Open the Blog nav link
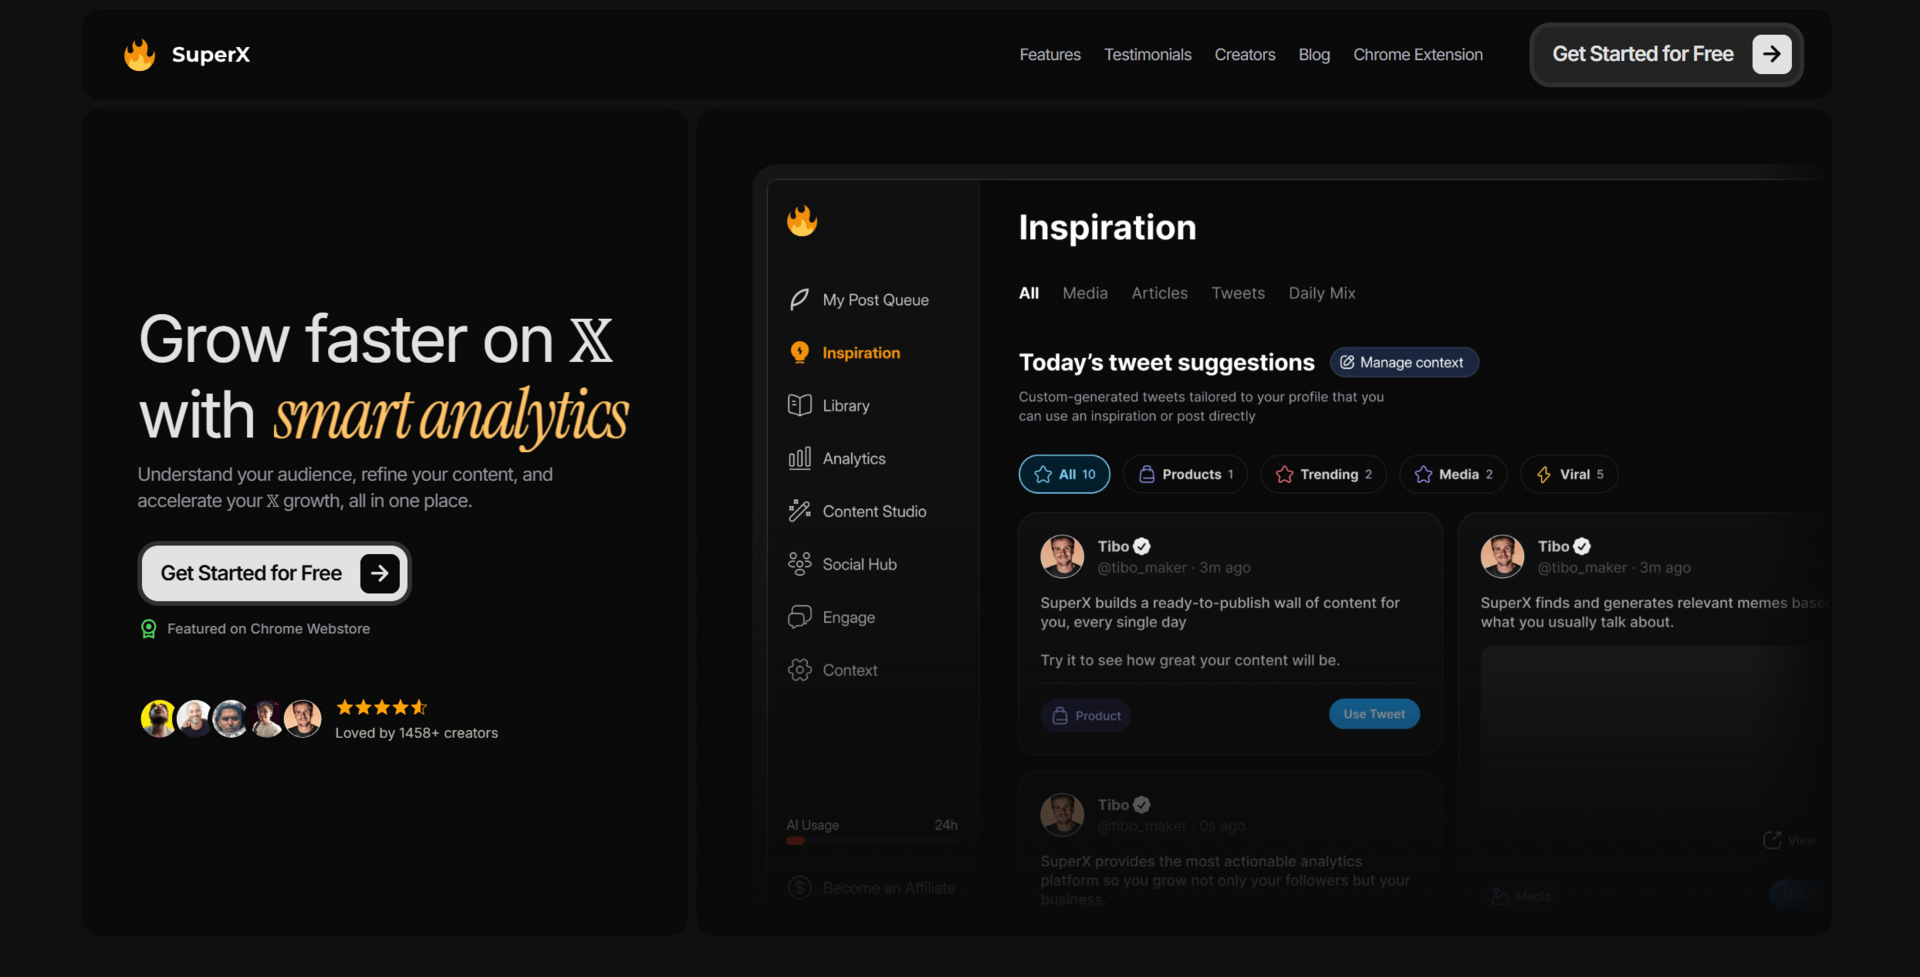1920x977 pixels. point(1314,54)
